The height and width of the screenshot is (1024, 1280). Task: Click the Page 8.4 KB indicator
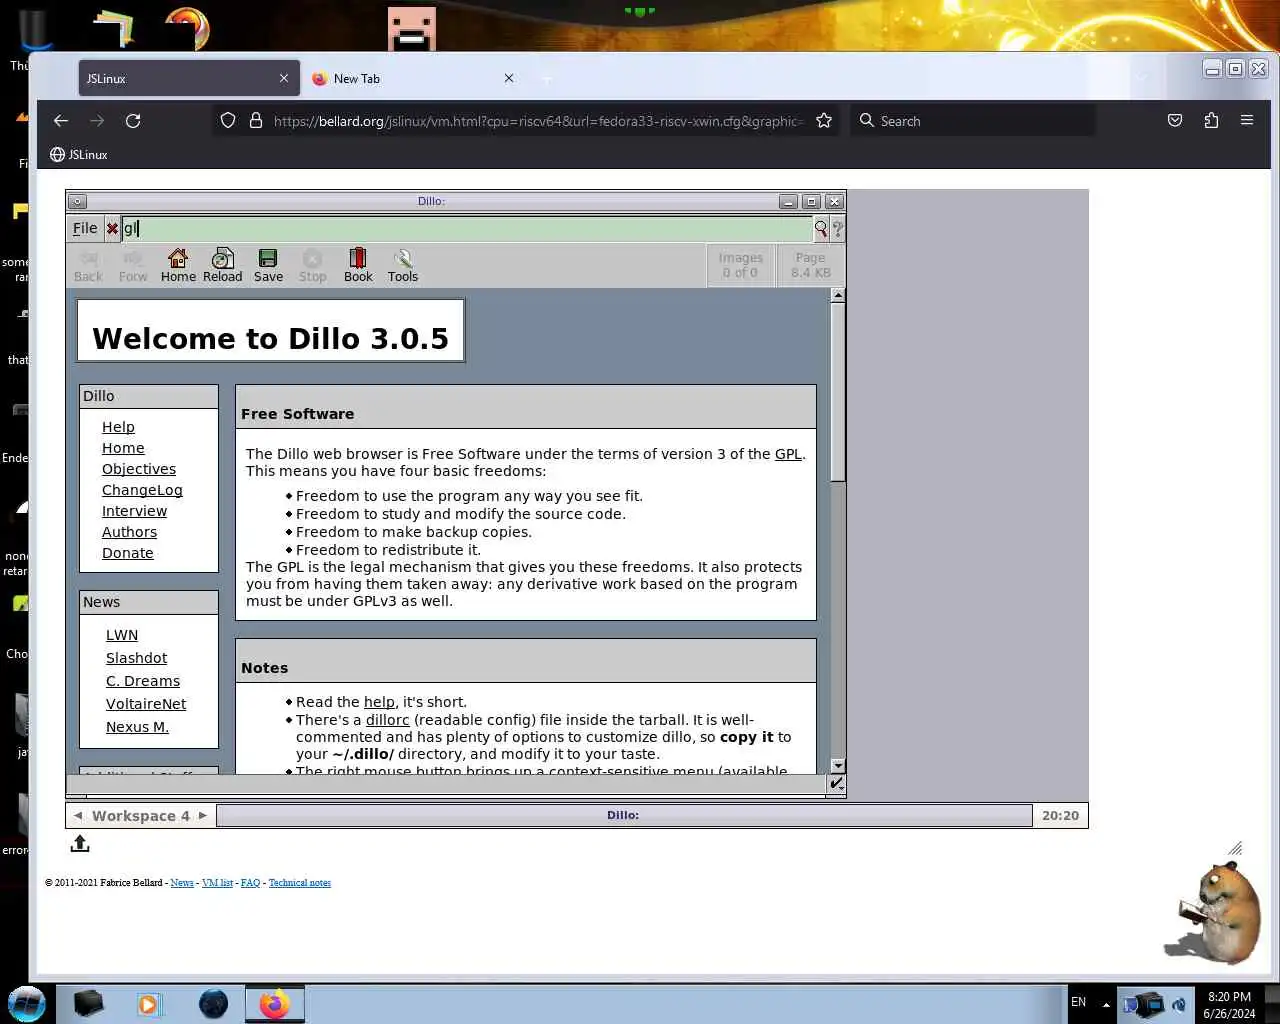tap(810, 265)
